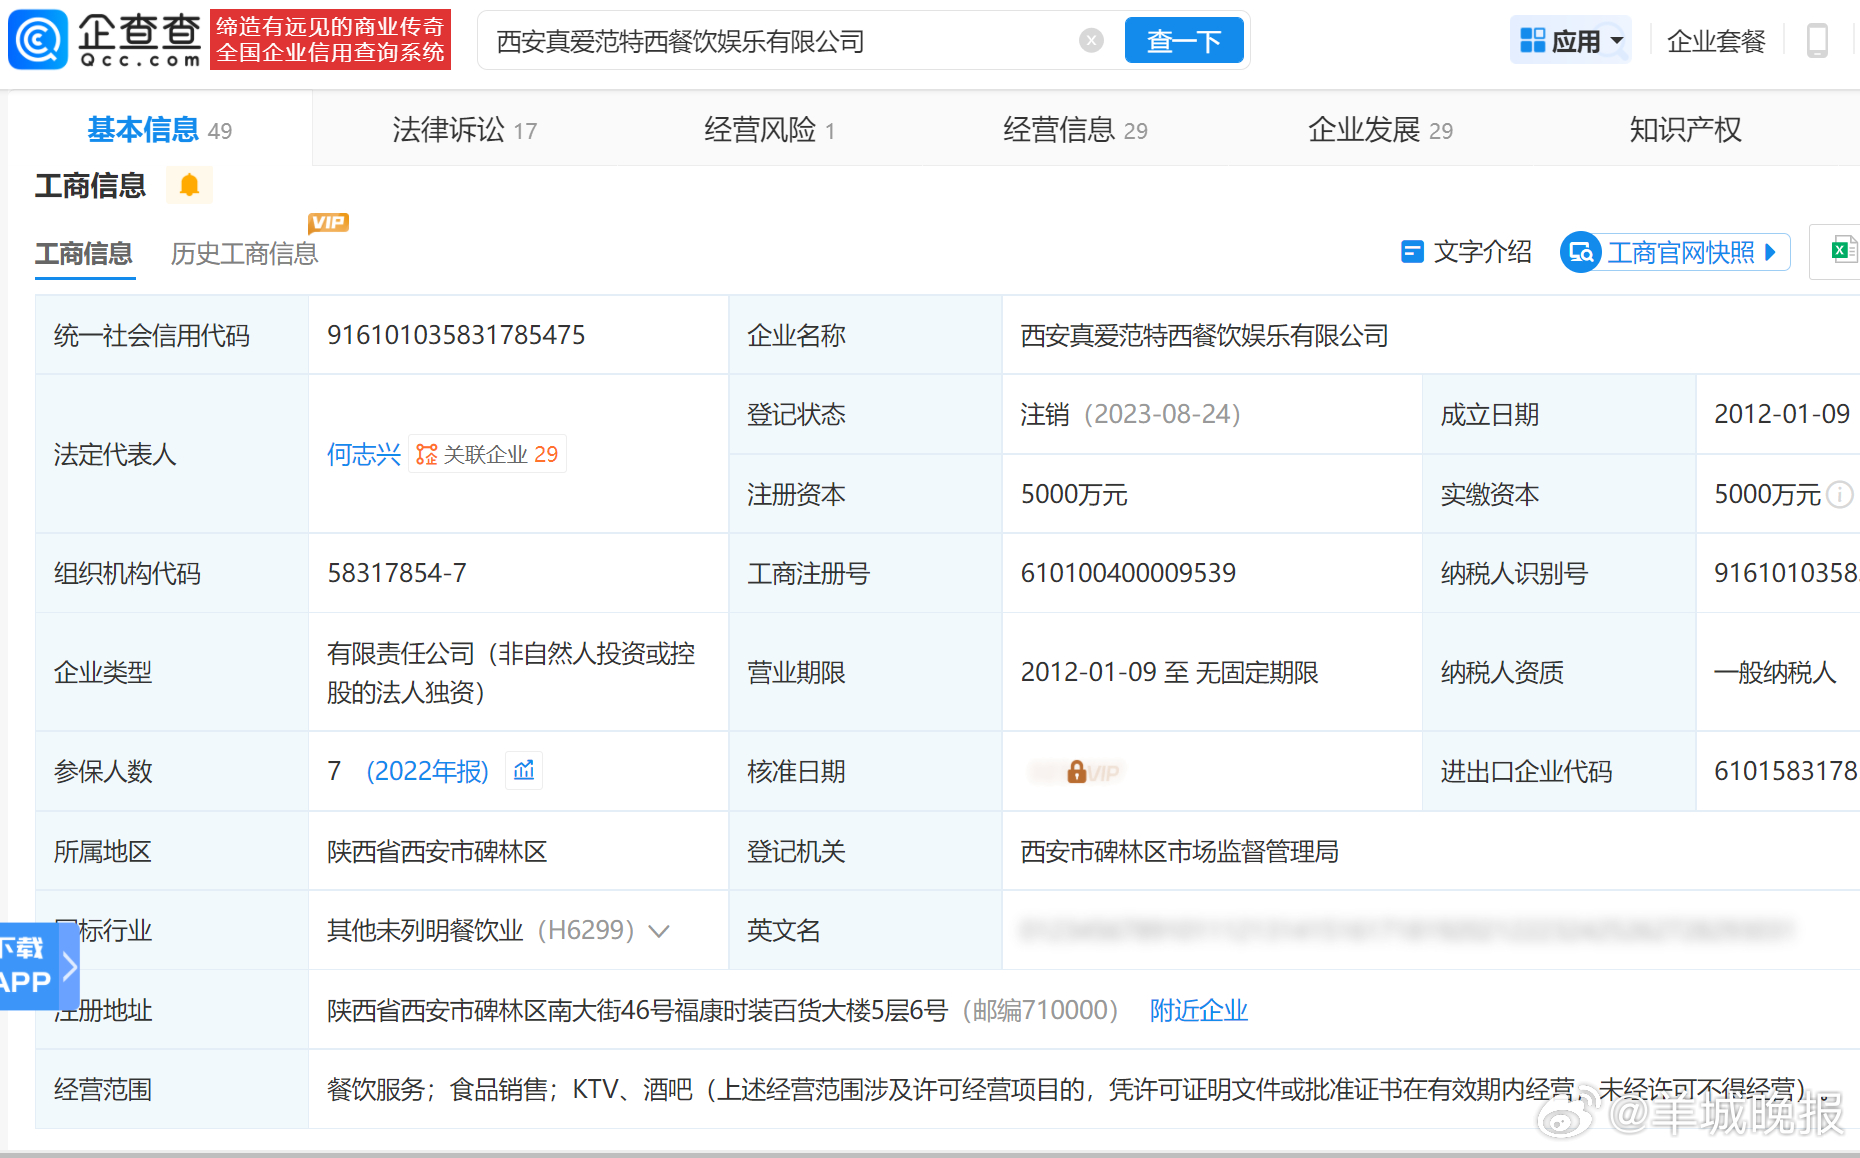Click the 文字介绍 document icon

click(x=1412, y=252)
